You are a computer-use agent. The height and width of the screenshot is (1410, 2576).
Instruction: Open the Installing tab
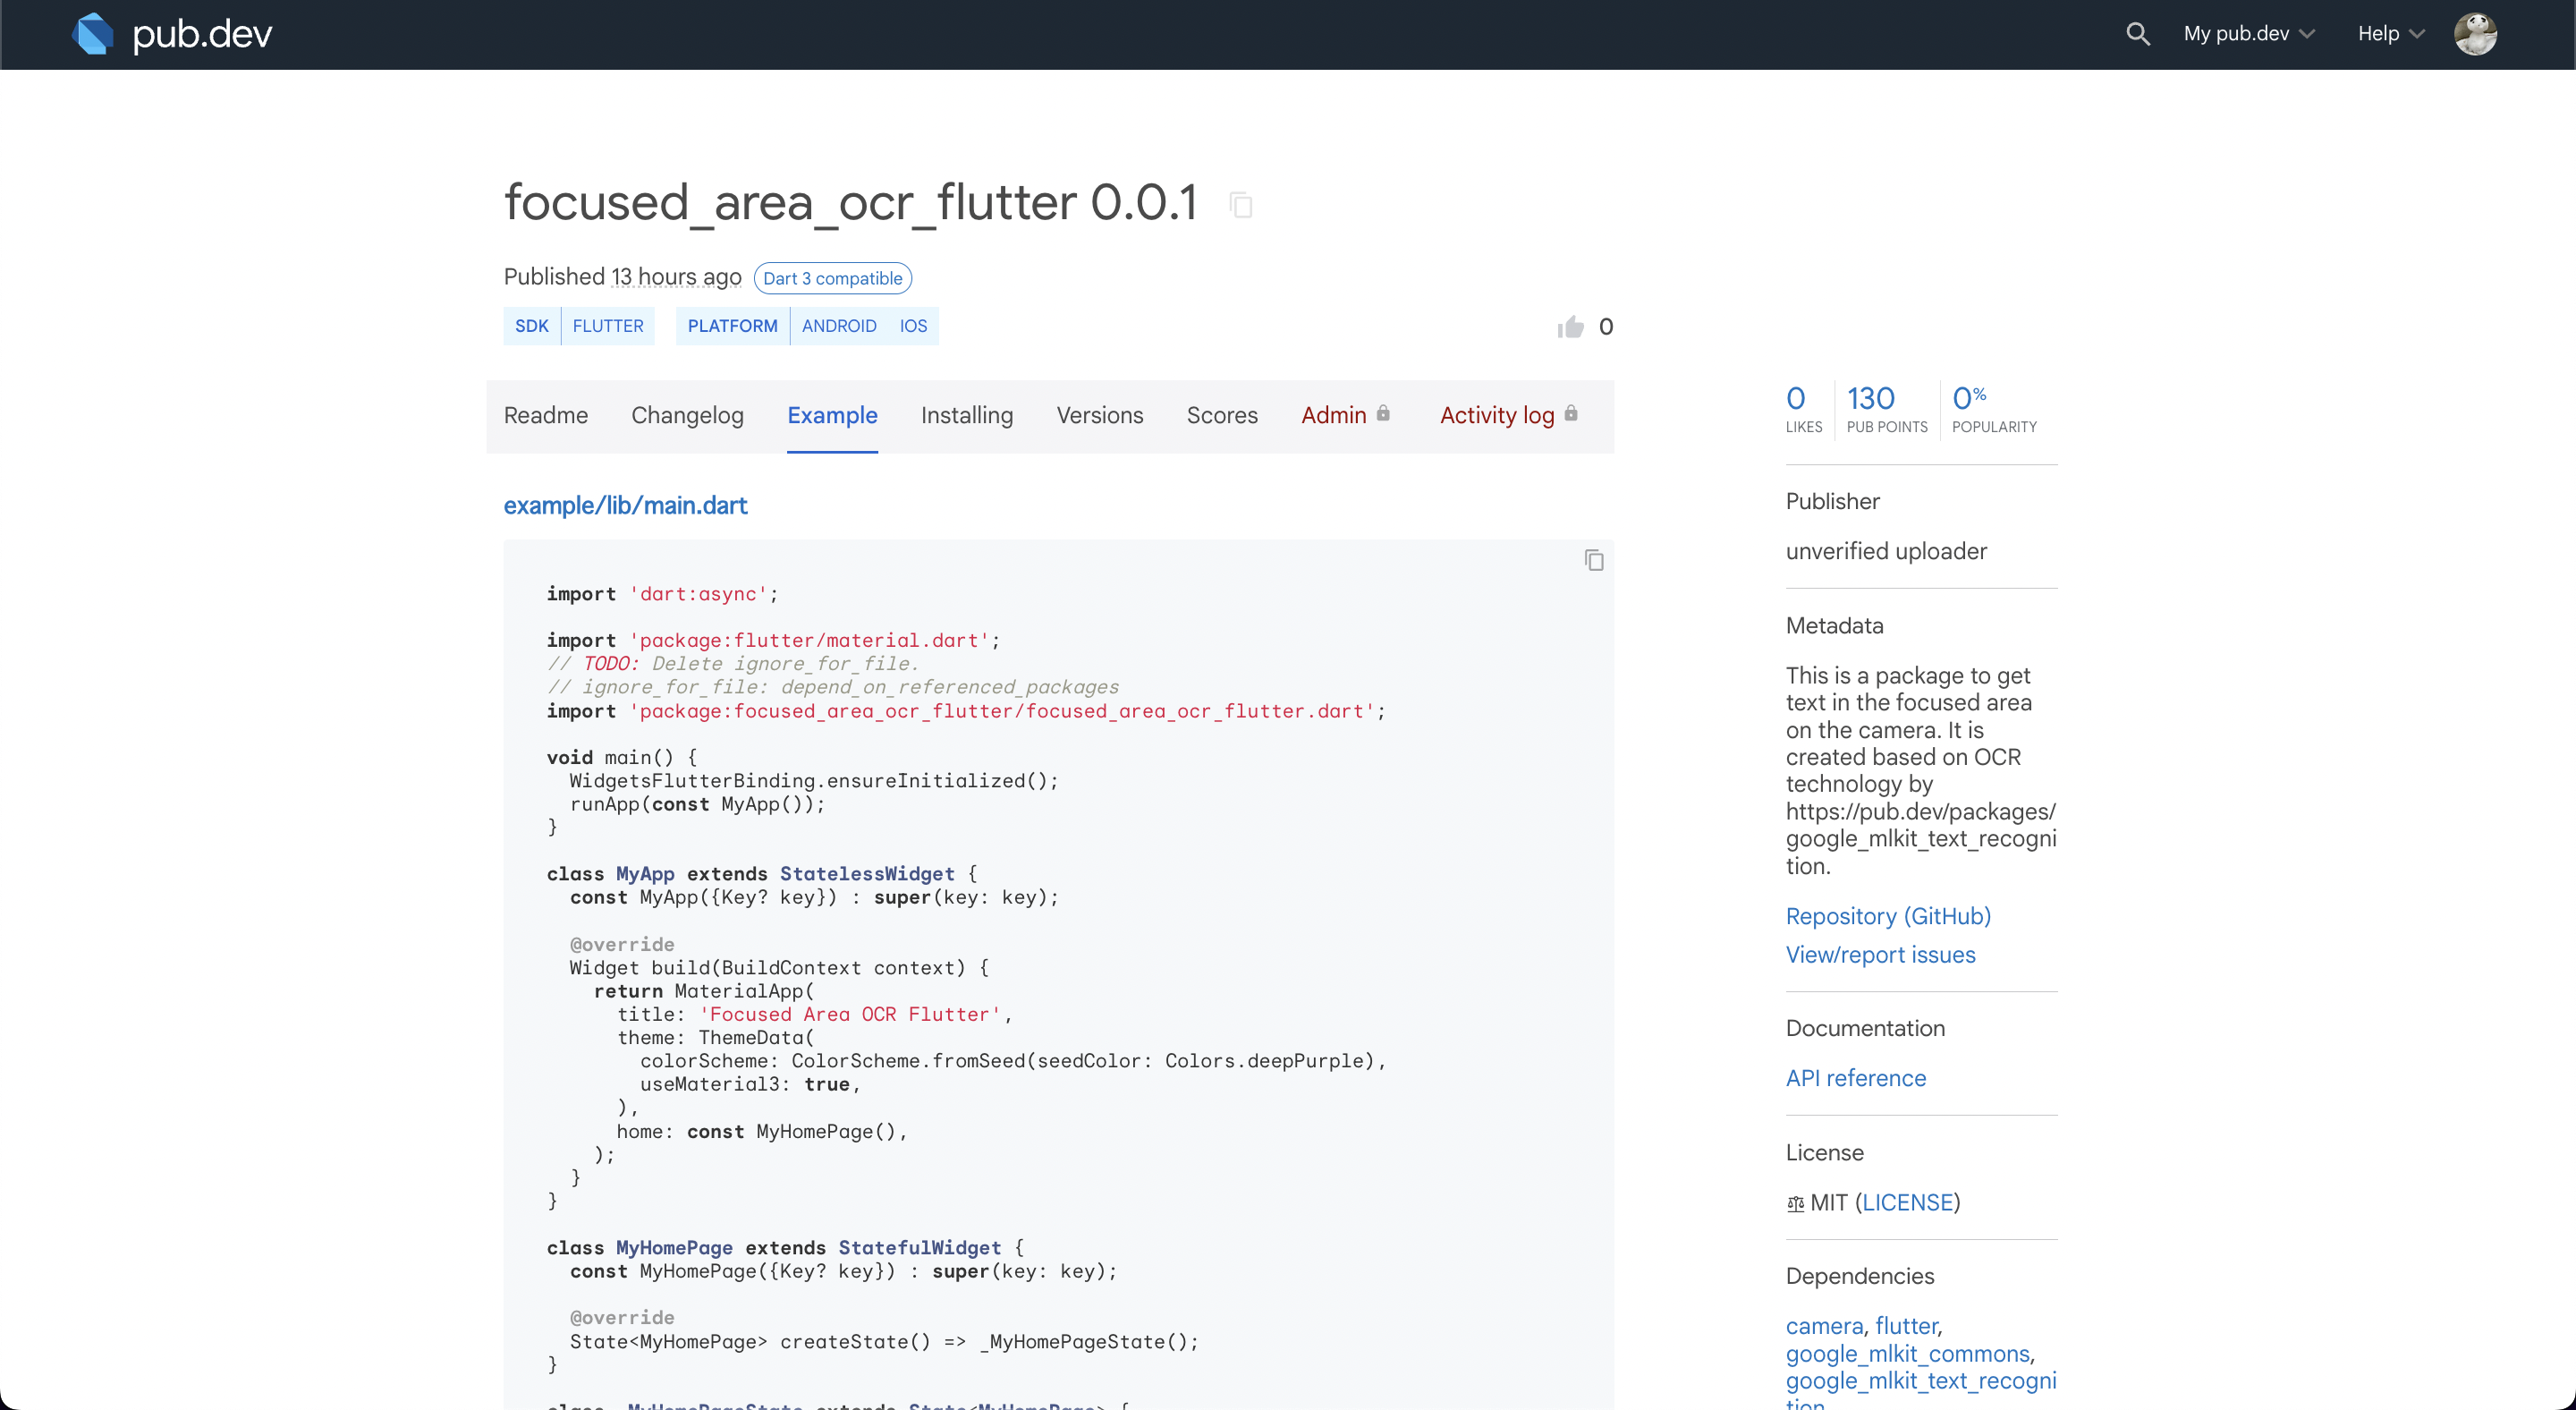(966, 415)
